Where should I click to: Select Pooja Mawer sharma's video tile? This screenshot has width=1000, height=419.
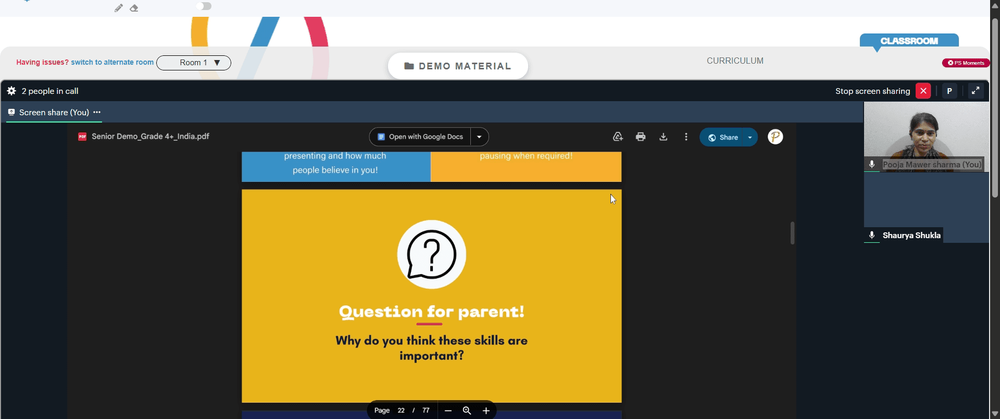[x=926, y=137]
